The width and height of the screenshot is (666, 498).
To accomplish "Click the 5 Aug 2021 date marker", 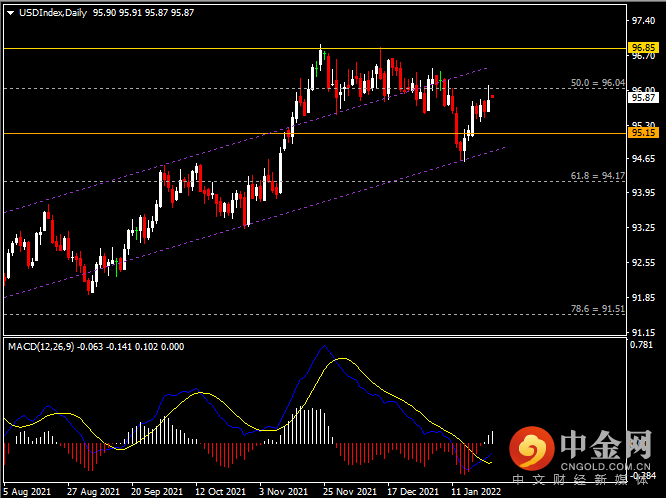I will tap(28, 492).
